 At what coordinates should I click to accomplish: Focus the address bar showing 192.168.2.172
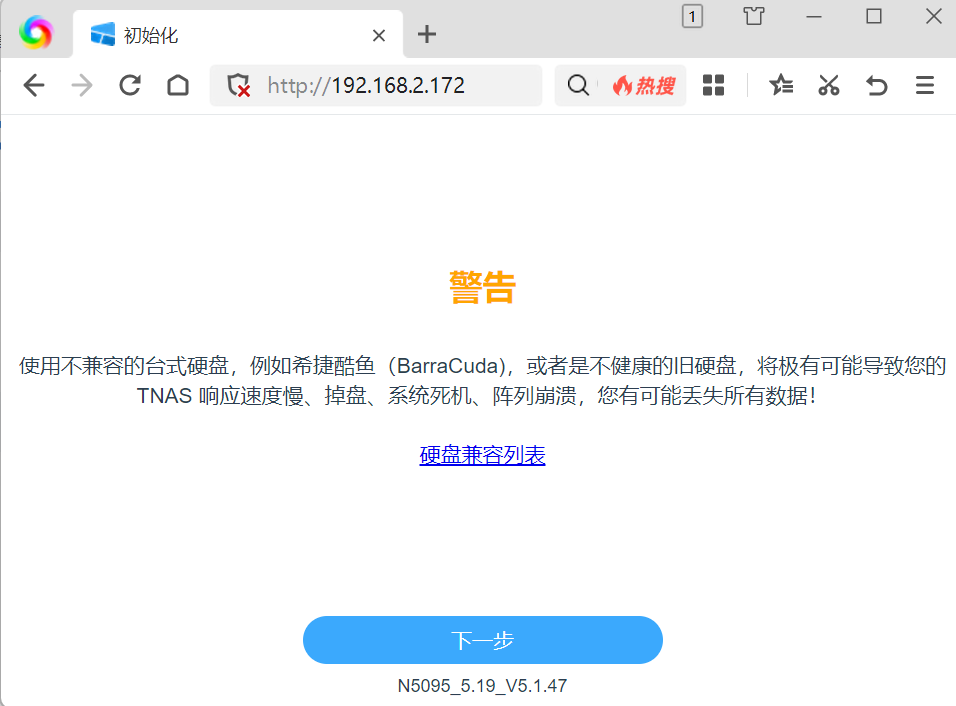400,86
